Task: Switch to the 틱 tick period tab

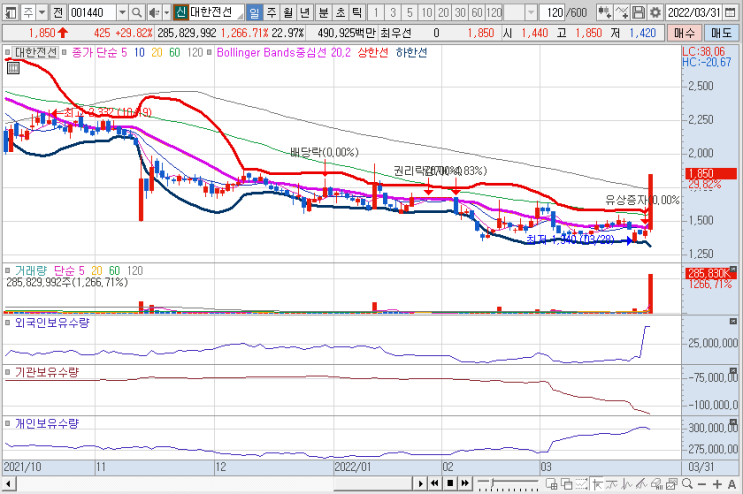Action: (357, 12)
